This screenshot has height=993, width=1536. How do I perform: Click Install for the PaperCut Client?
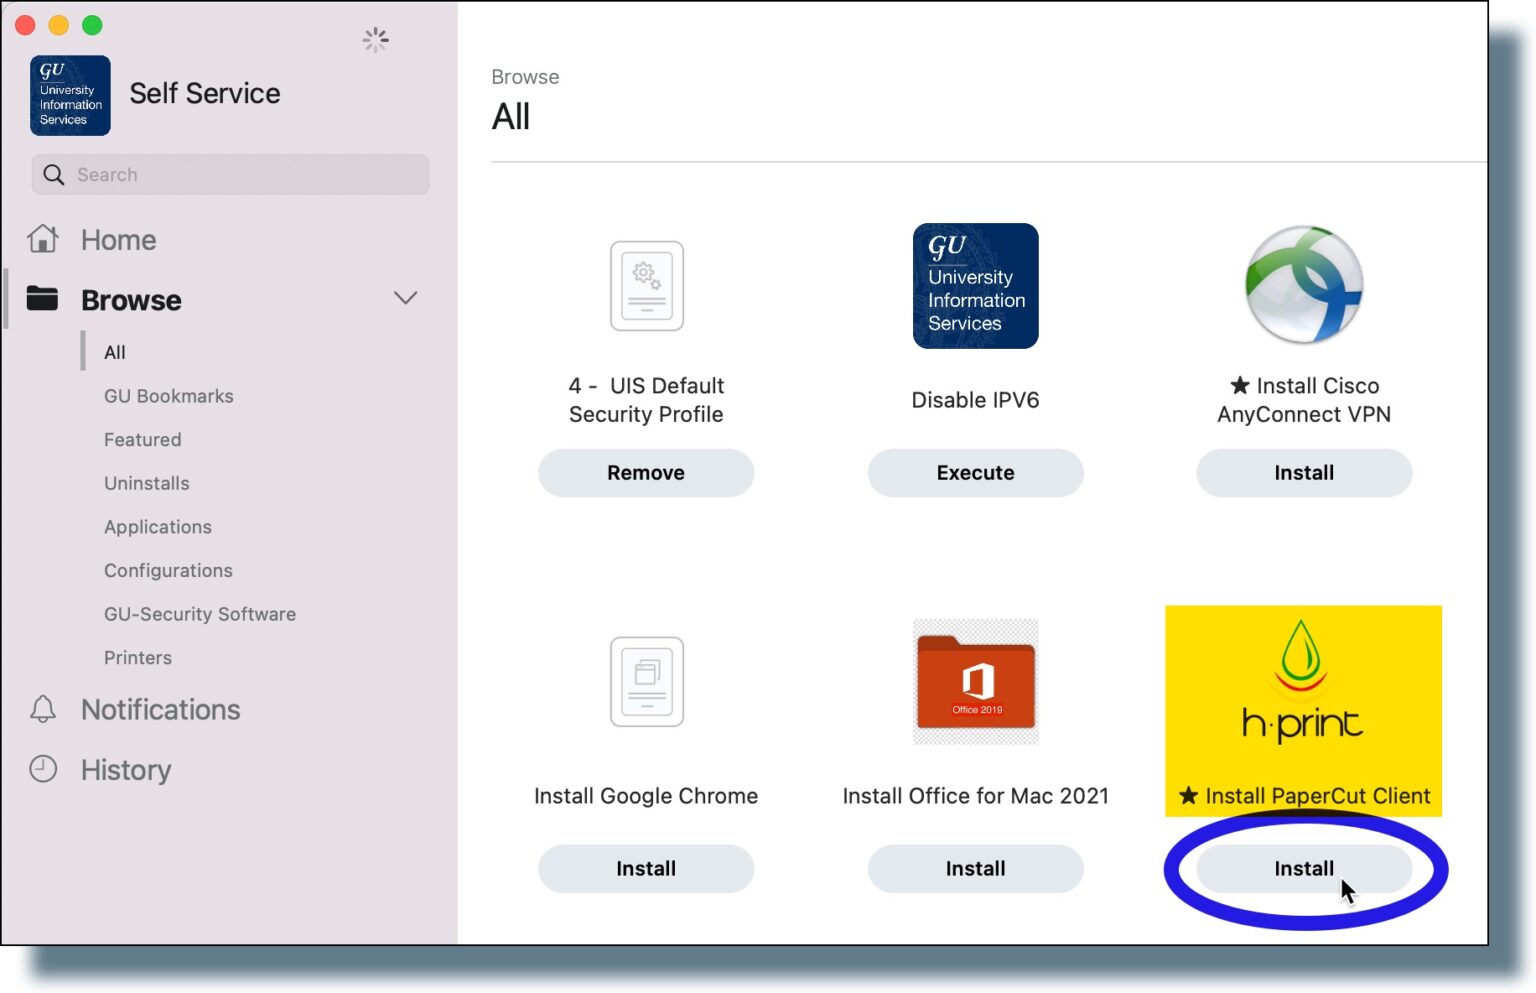point(1303,868)
